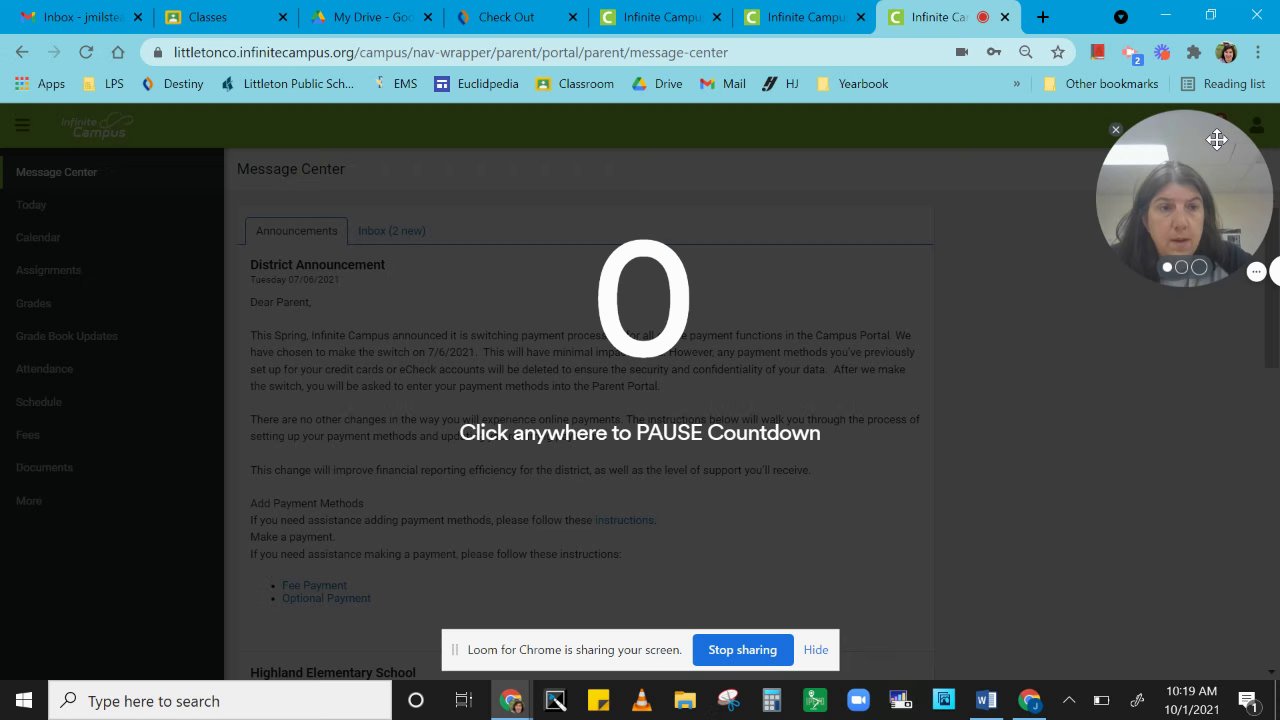Open Grades in the sidebar
The height and width of the screenshot is (720, 1280).
coord(33,303)
